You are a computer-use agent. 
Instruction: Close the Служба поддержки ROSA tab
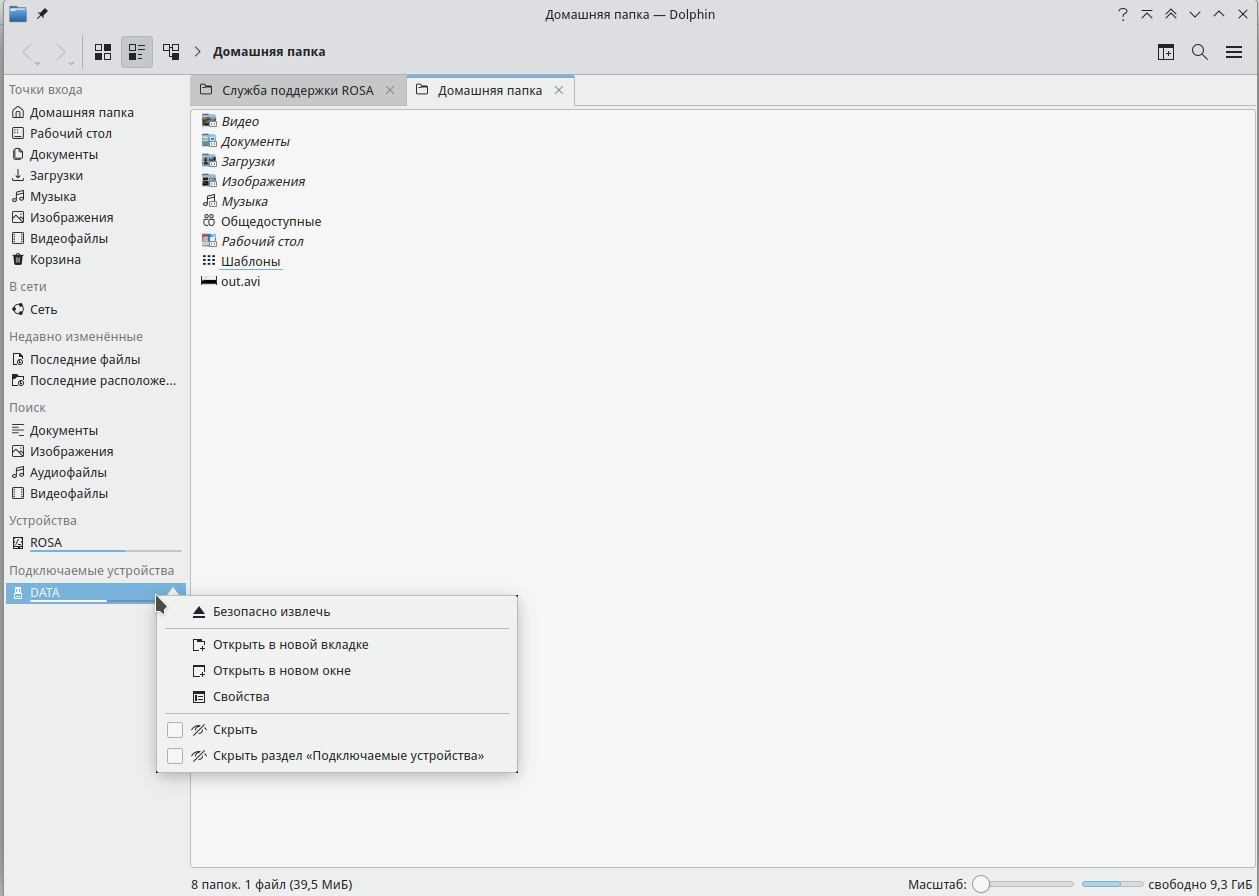coord(390,90)
